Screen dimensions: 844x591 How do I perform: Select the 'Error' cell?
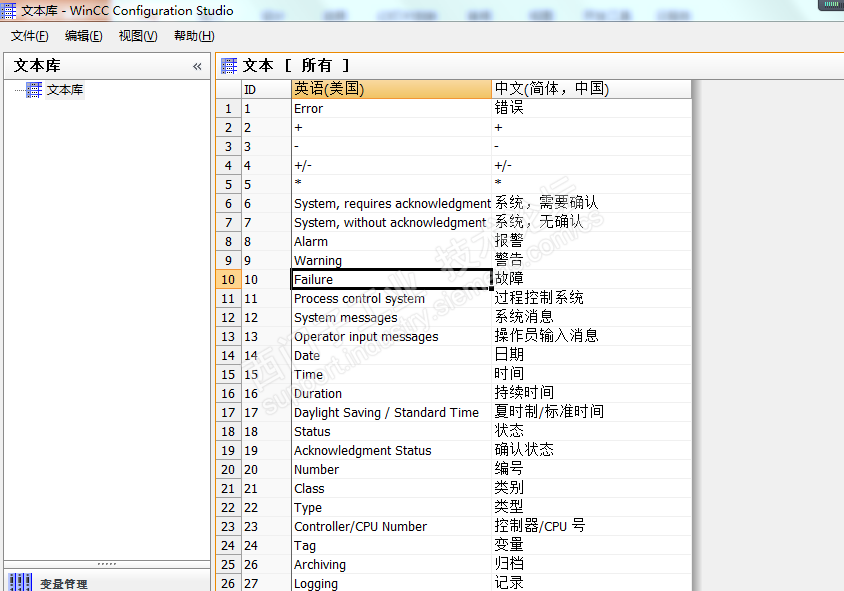click(391, 109)
